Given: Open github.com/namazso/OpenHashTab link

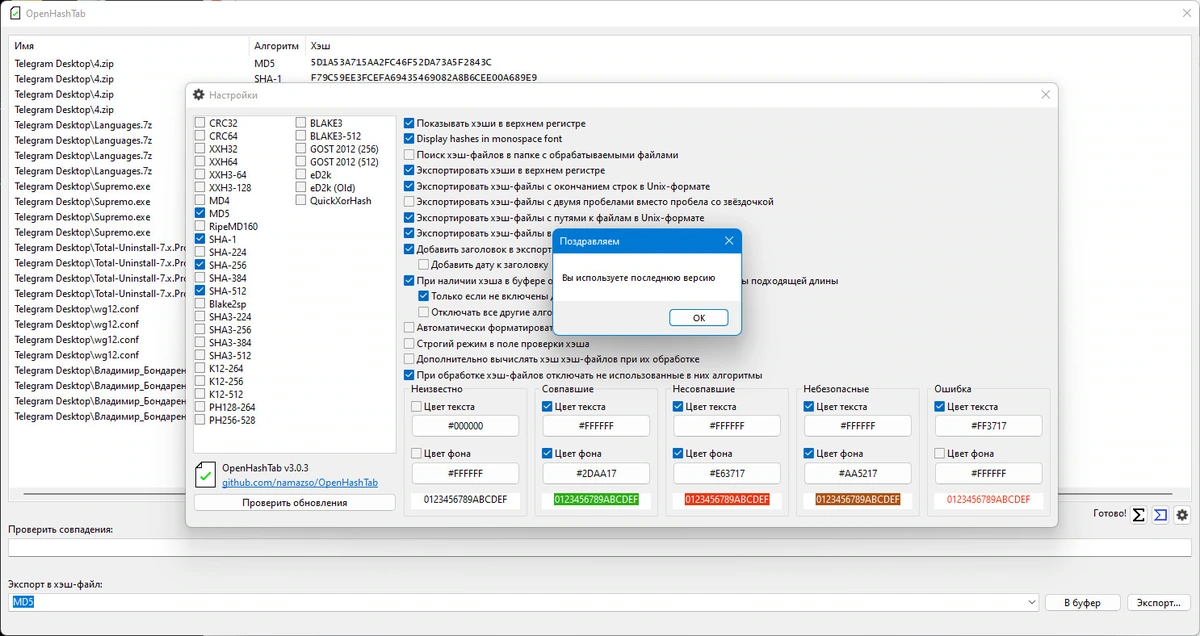Looking at the screenshot, I should click(x=300, y=482).
